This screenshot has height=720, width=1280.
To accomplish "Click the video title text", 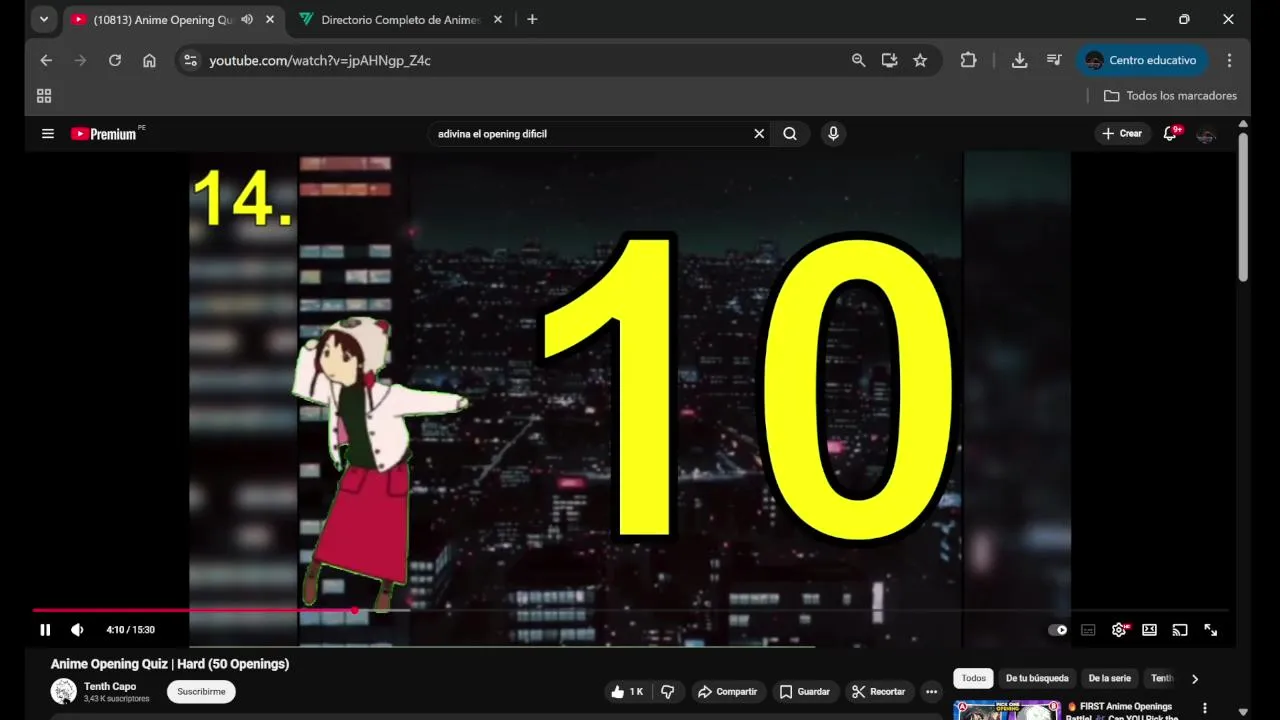I will pos(170,664).
